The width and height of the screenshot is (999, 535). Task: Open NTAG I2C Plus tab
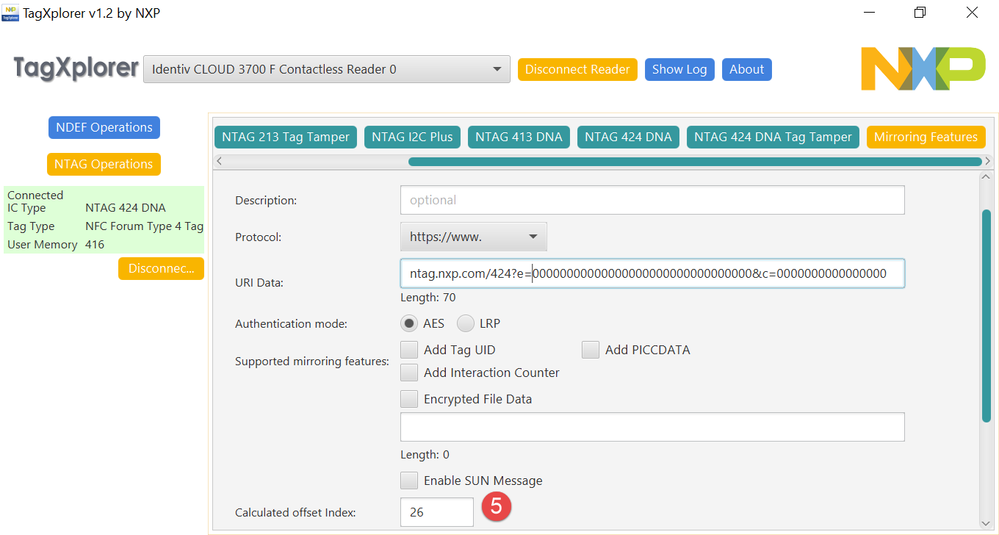[412, 137]
